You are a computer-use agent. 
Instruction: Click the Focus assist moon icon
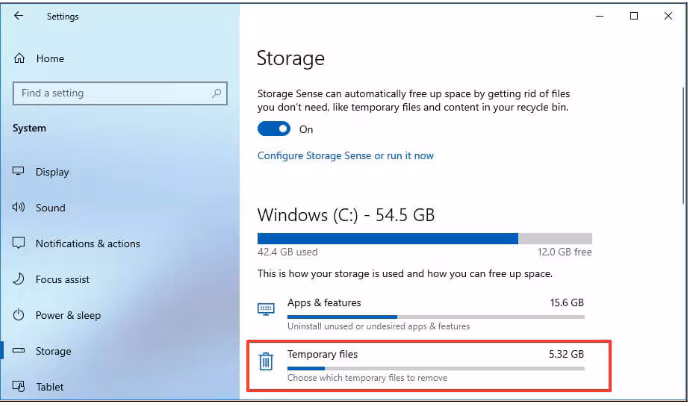tap(18, 279)
